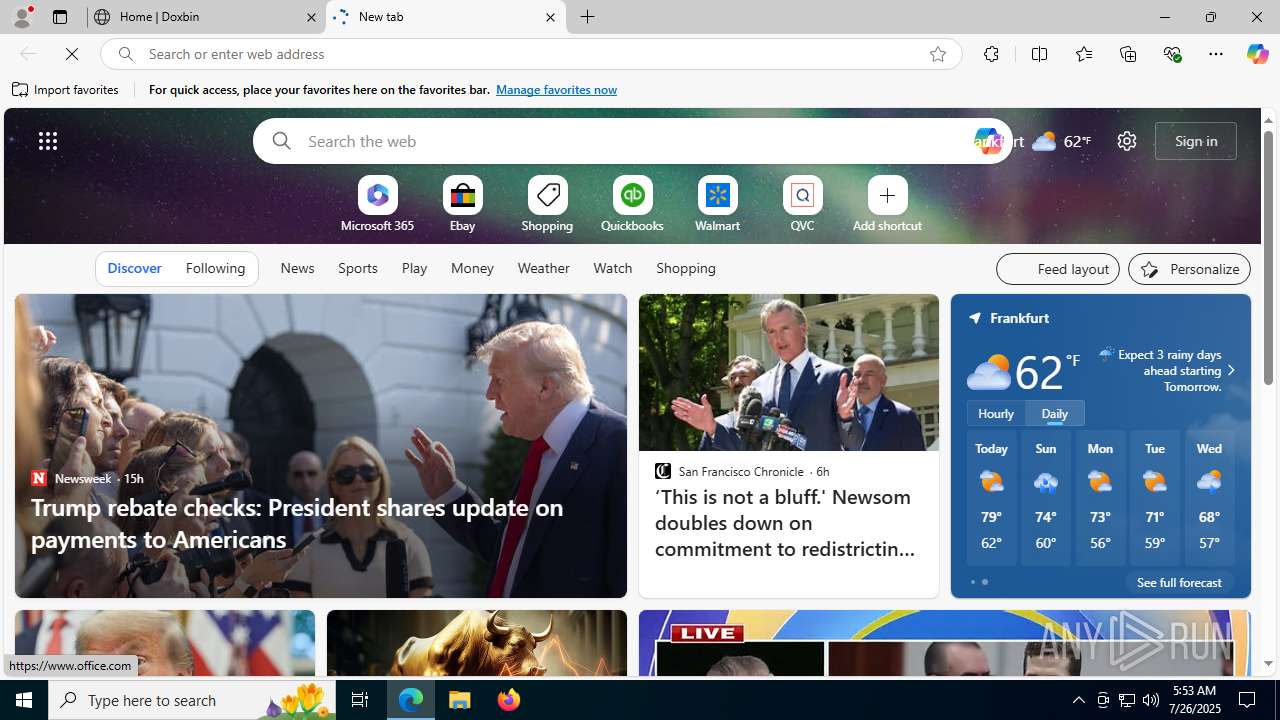Open the Walmart shortcut
This screenshot has width=1280, height=720.
(717, 206)
